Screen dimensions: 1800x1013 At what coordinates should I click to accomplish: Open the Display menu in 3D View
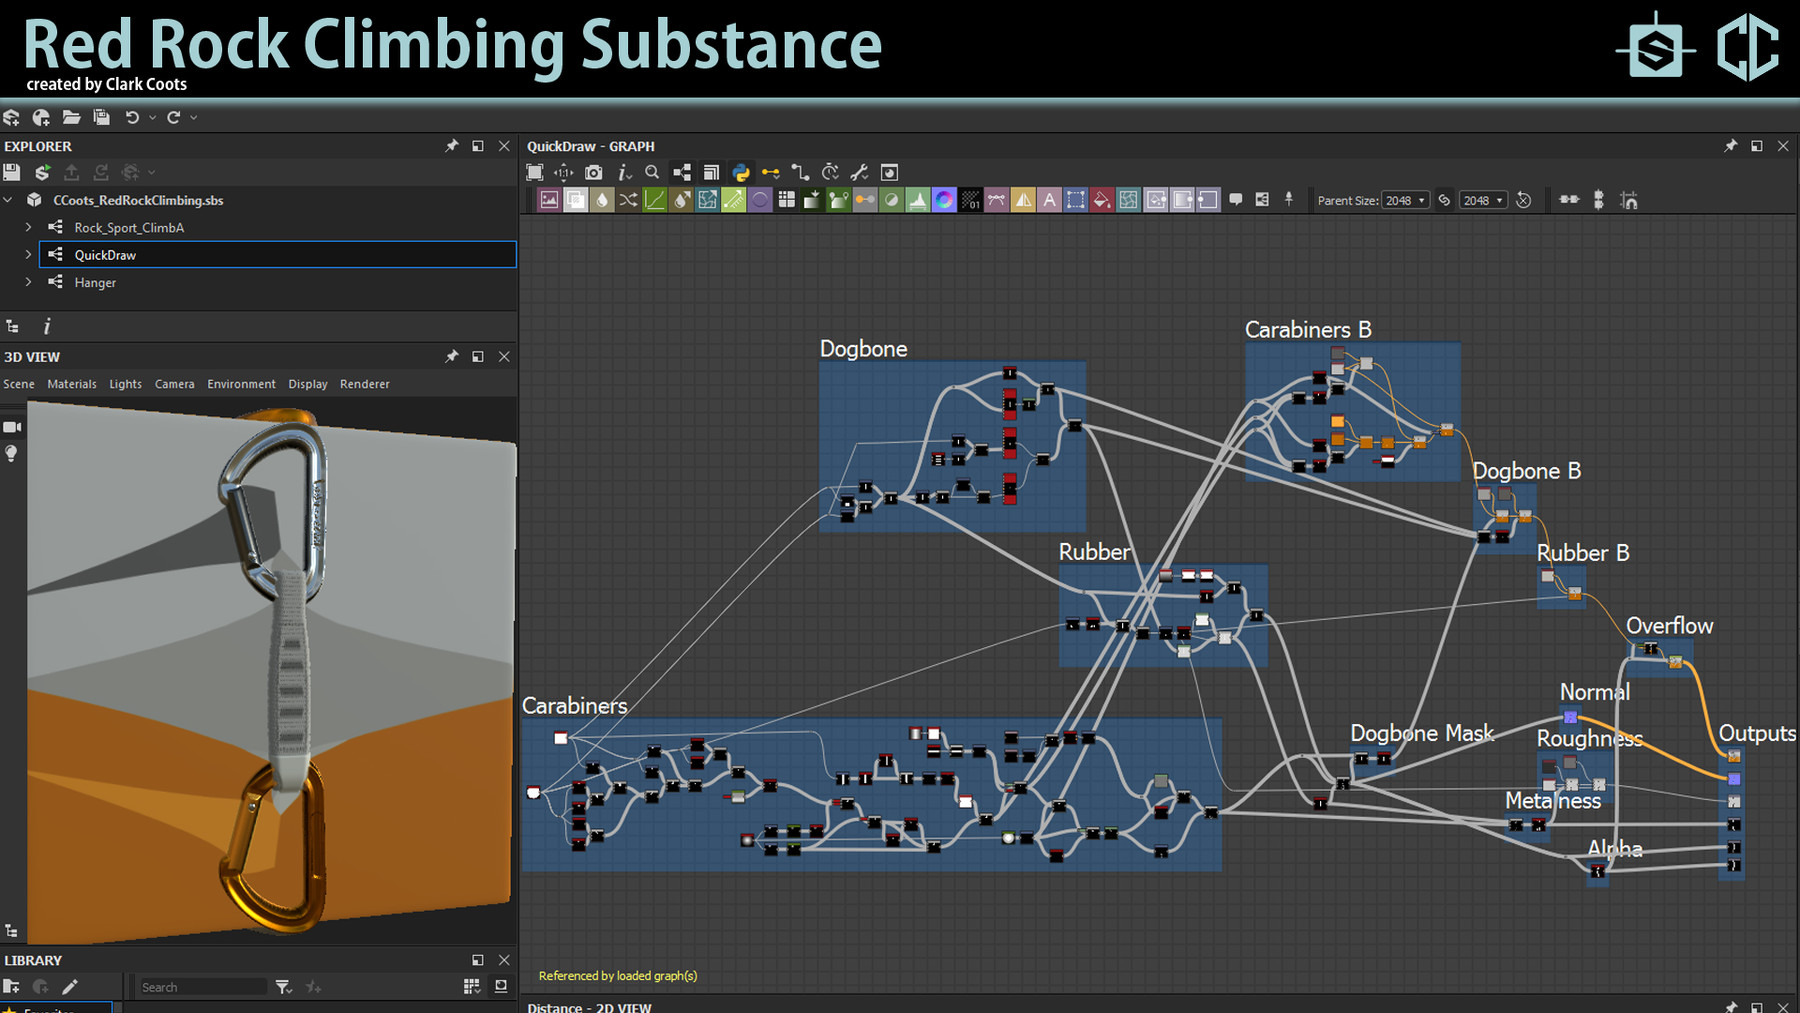click(308, 384)
